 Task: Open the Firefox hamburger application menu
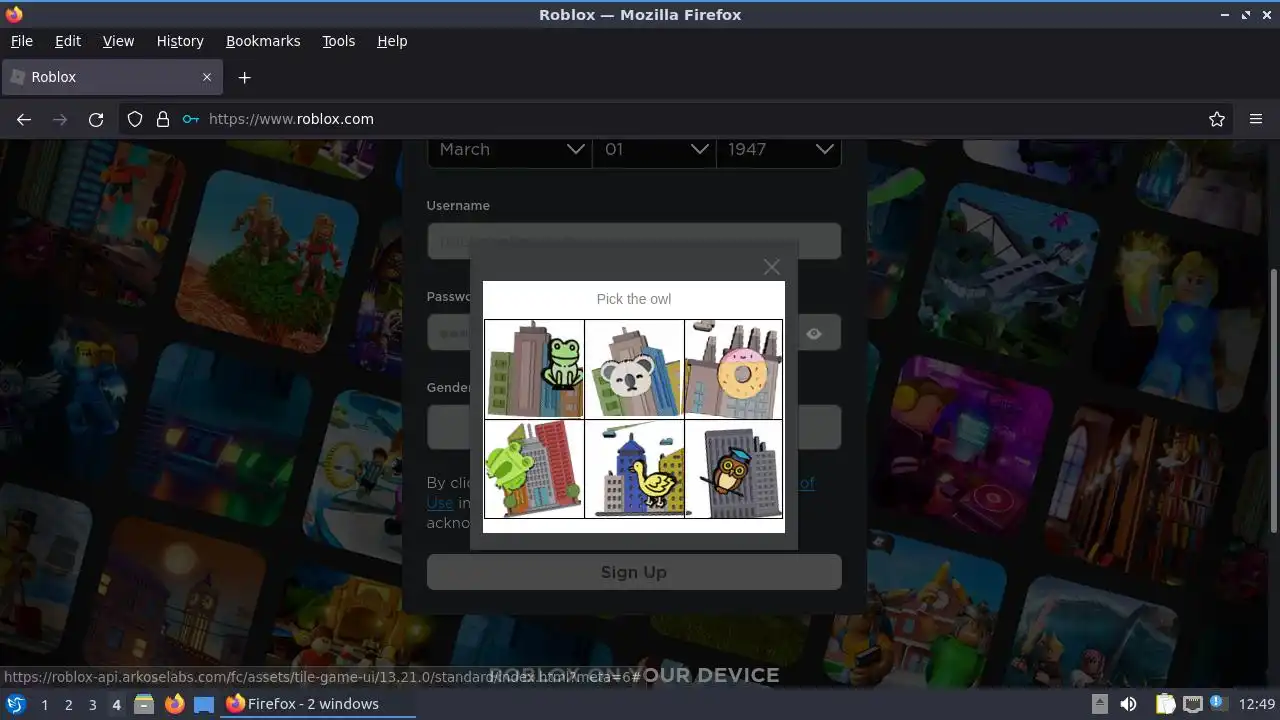1256,119
